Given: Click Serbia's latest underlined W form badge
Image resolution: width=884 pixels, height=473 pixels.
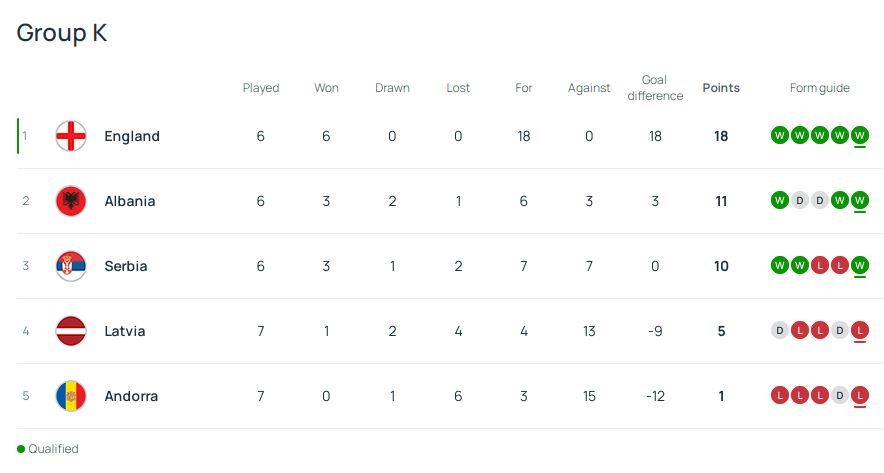Looking at the screenshot, I should (860, 266).
